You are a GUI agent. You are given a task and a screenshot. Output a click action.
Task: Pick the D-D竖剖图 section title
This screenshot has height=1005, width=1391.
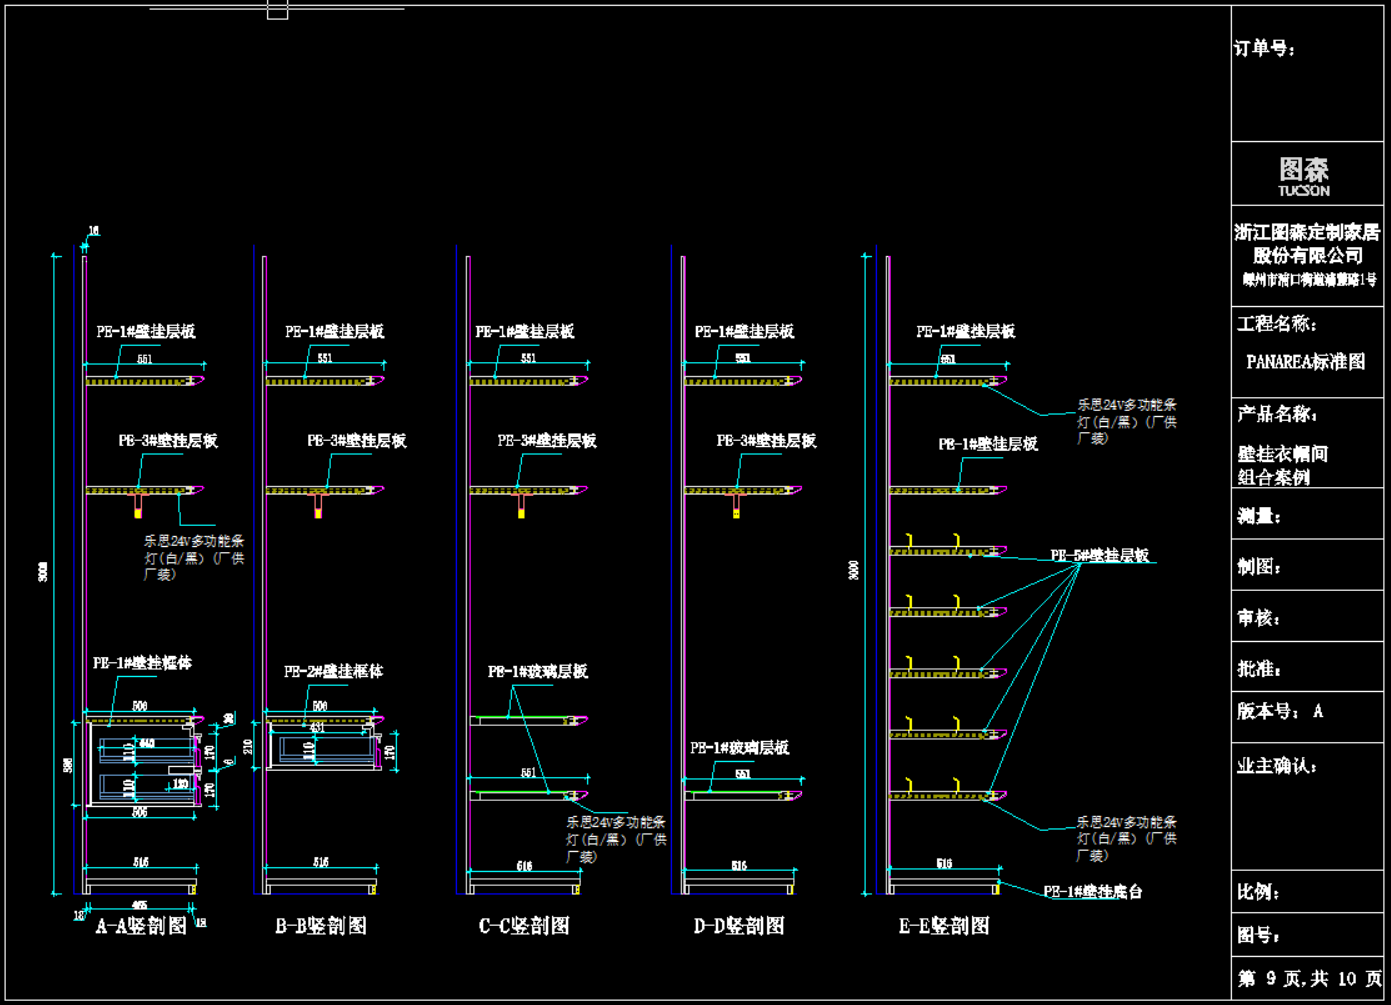coord(739,926)
